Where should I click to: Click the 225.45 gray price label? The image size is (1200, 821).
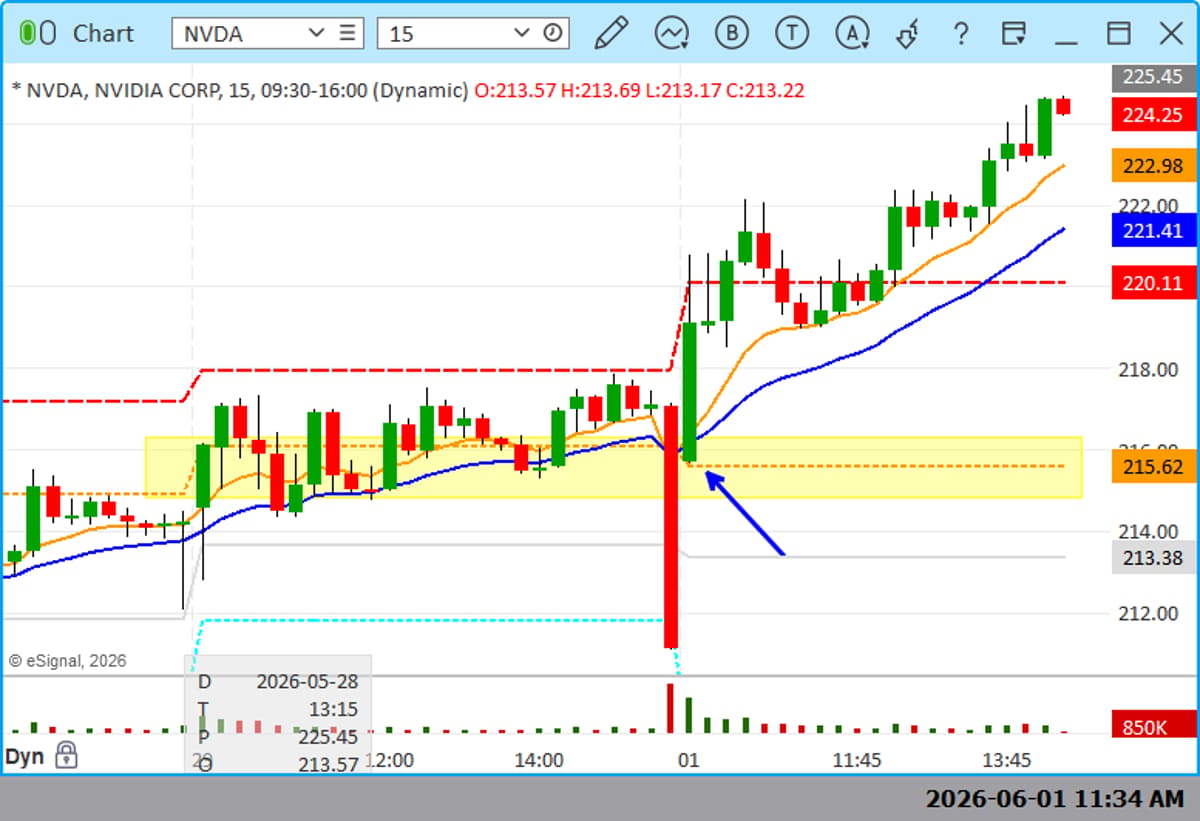point(1153,76)
